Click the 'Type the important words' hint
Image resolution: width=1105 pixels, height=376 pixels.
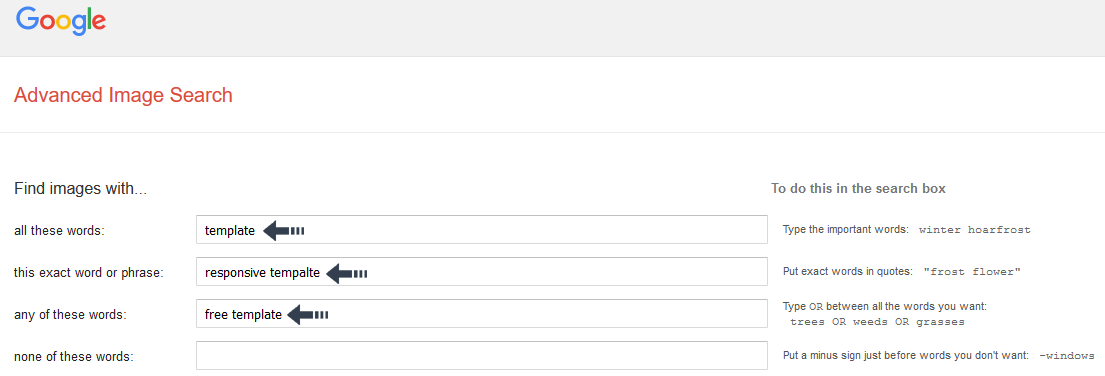[848, 230]
